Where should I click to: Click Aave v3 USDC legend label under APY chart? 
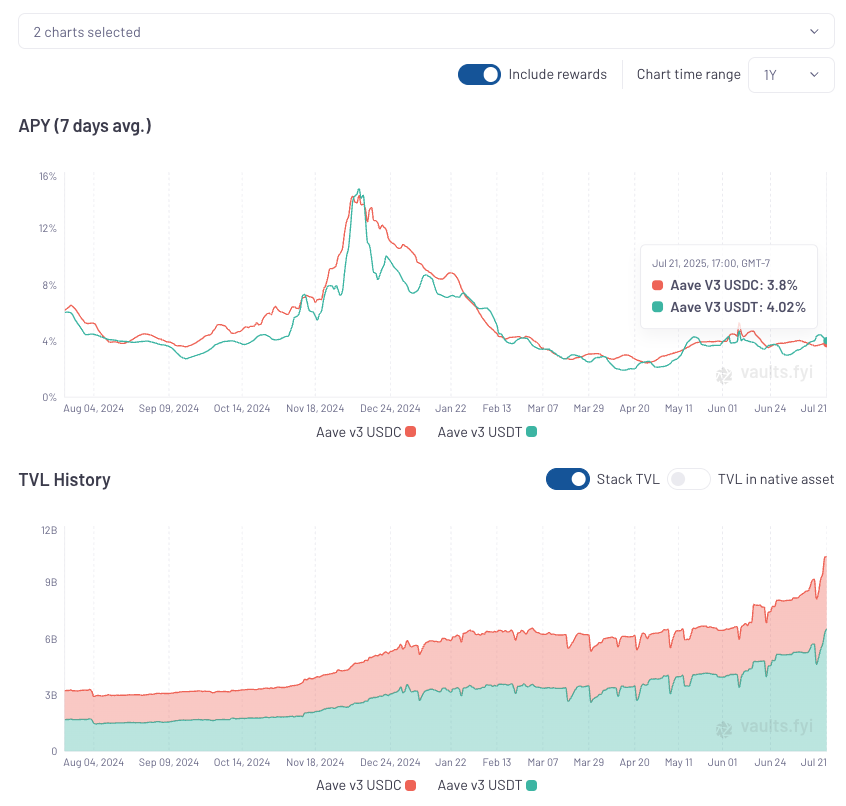point(359,432)
